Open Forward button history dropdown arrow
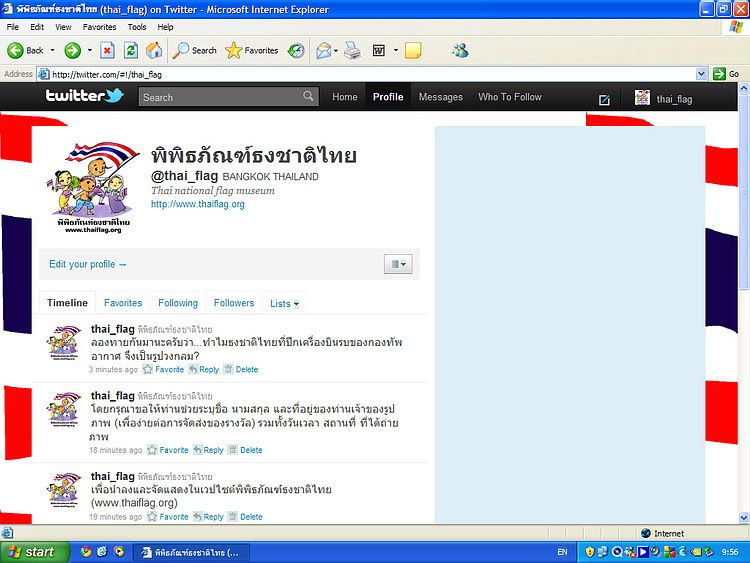The width and height of the screenshot is (750, 563). (89, 50)
